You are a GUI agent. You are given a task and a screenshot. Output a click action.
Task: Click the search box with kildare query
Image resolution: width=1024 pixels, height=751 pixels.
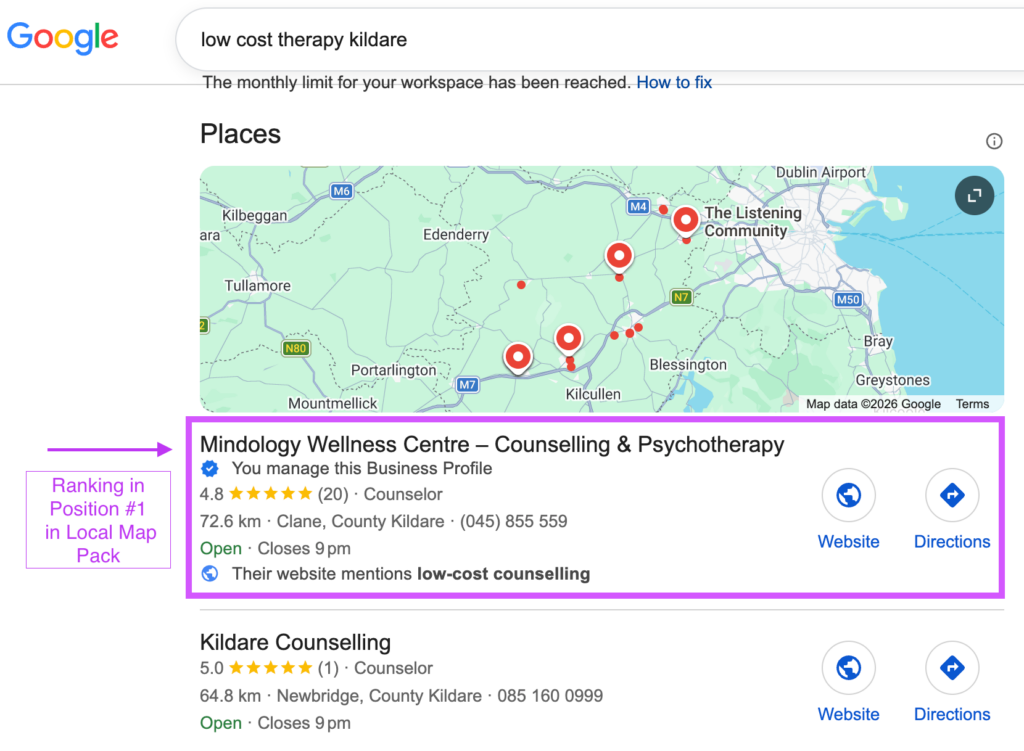[x=600, y=39]
